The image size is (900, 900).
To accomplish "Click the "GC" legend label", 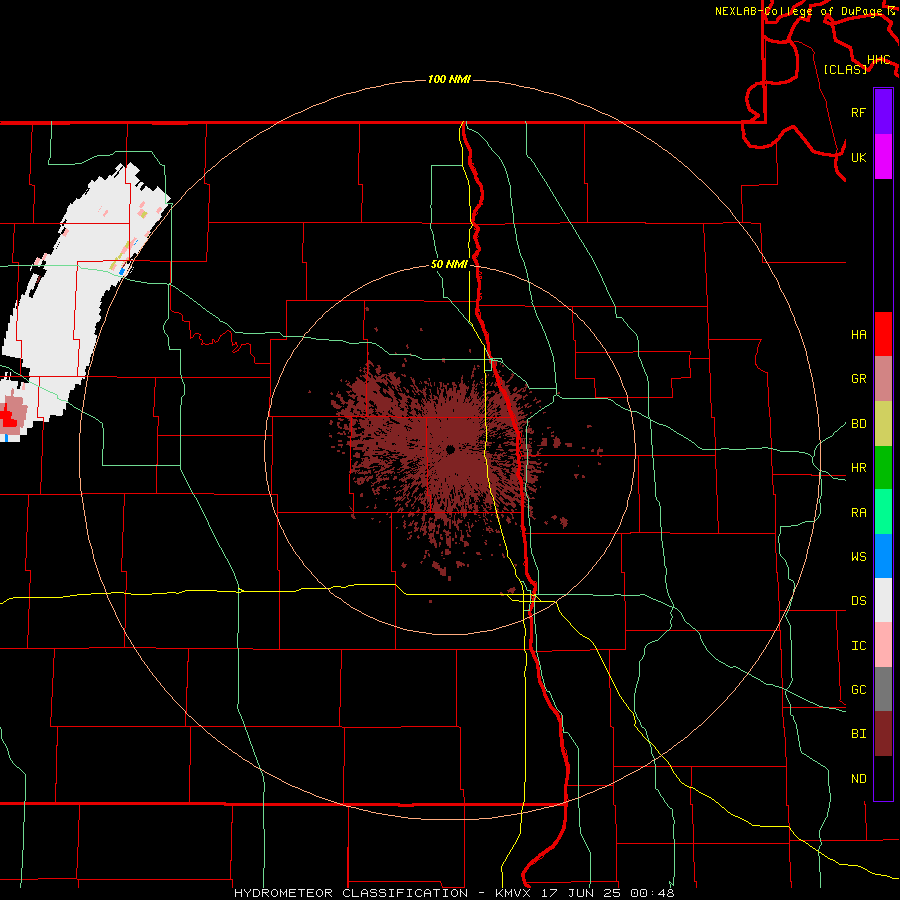I will (858, 690).
